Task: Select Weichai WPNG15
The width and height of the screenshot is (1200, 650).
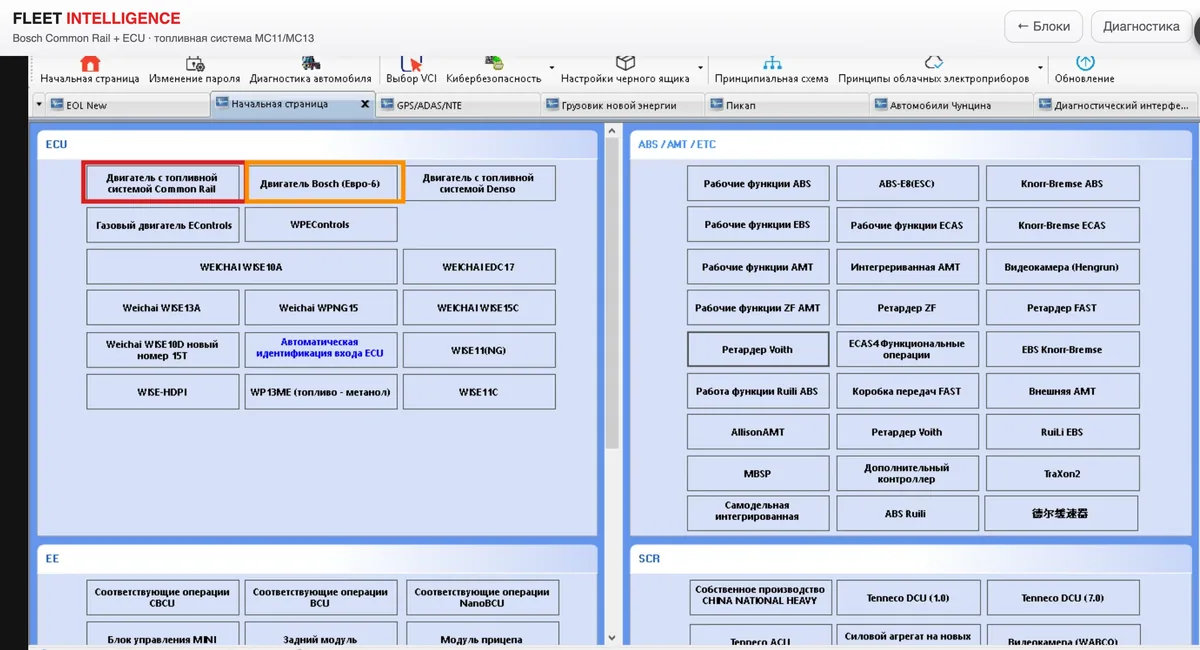Action: 320,308
